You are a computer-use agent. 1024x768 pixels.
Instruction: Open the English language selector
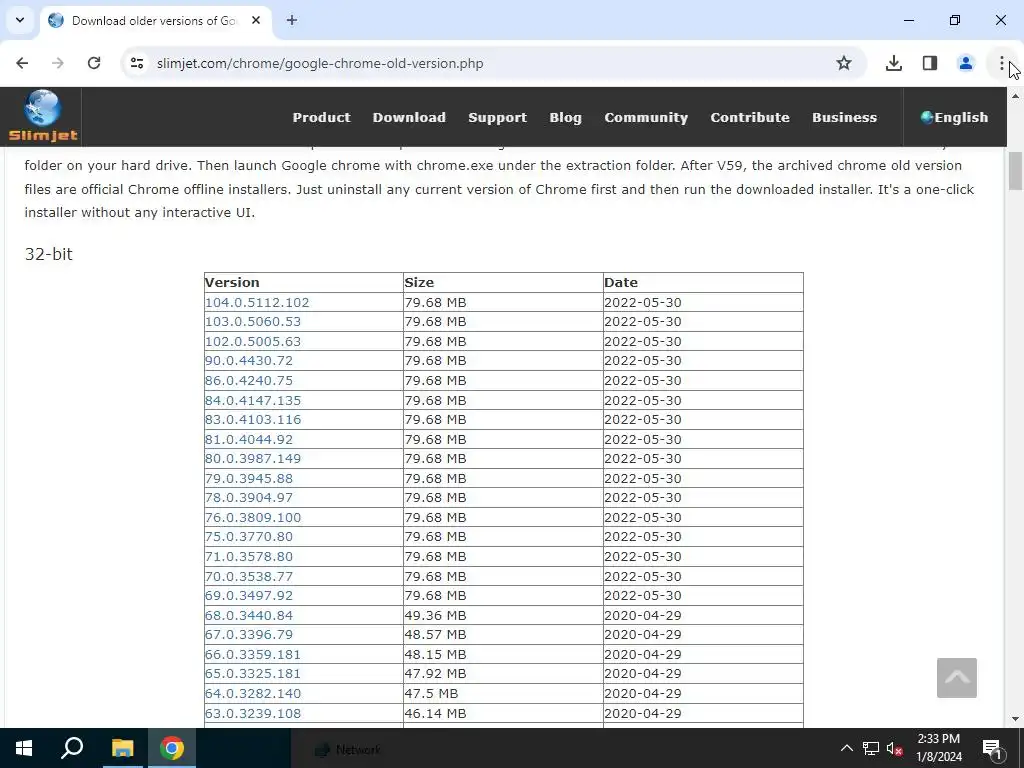[954, 118]
